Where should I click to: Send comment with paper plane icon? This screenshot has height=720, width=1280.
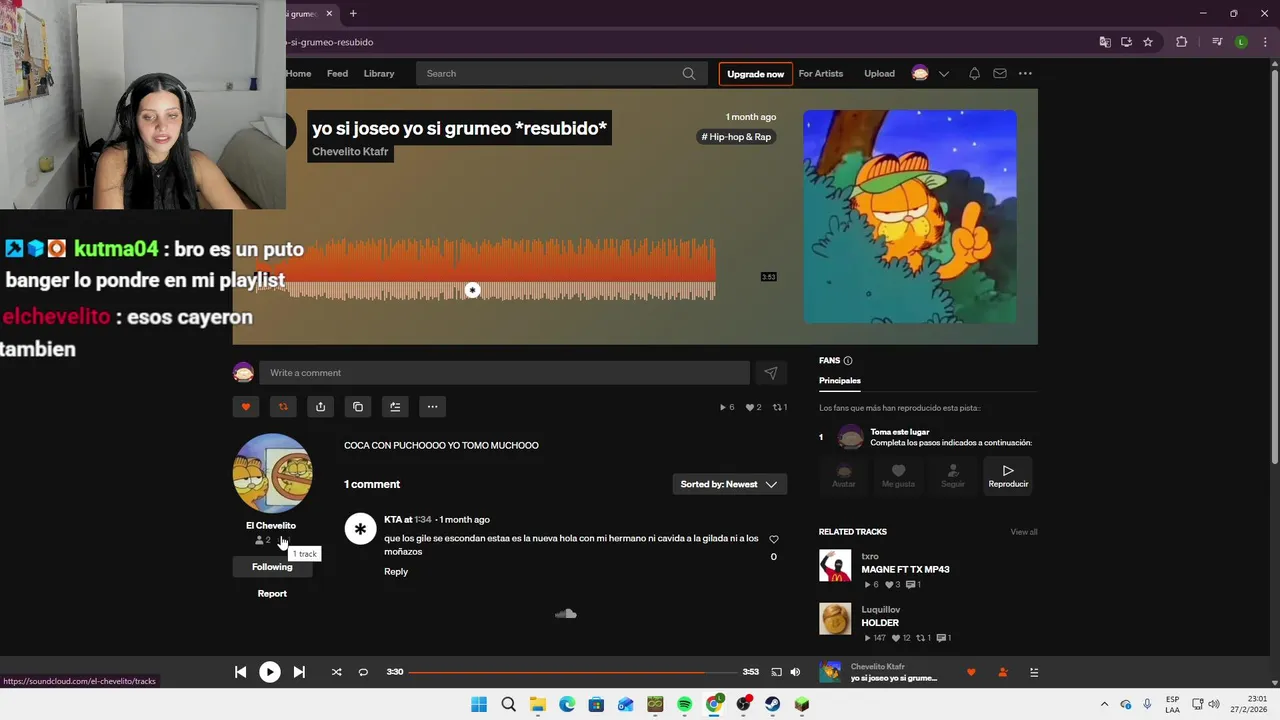(x=771, y=373)
